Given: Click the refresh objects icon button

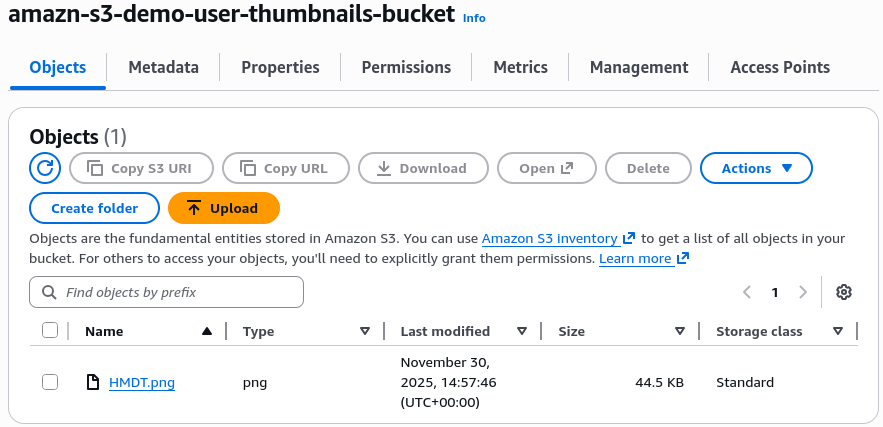Looking at the screenshot, I should click(x=45, y=168).
